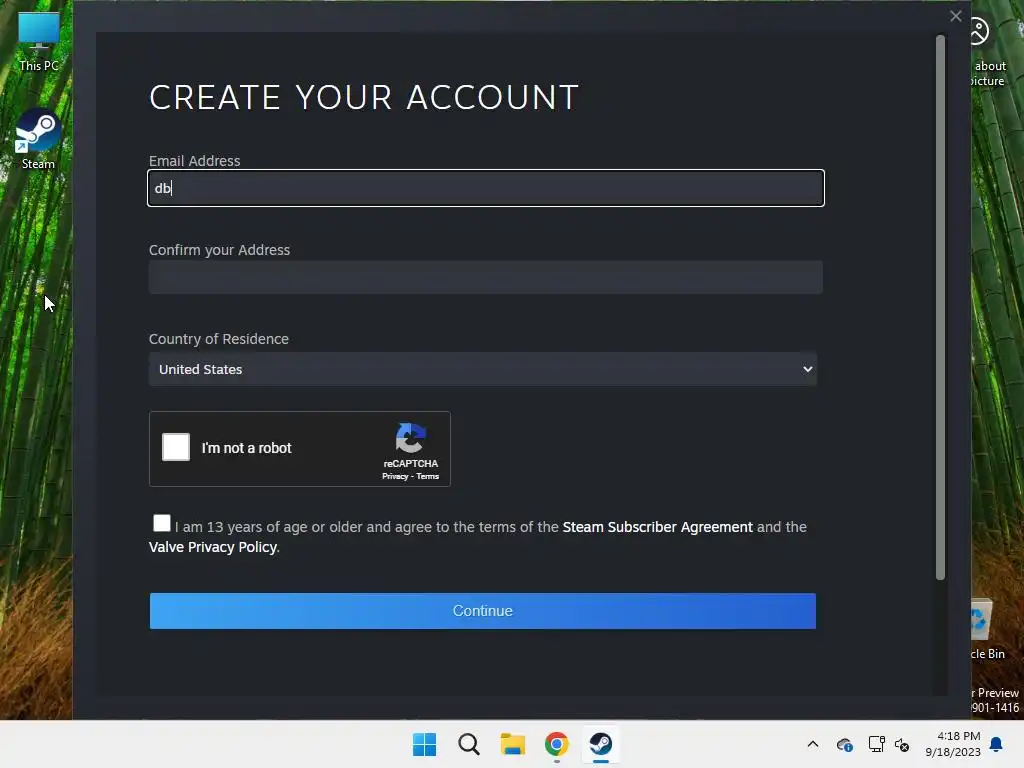Click the muted volume tray icon
This screenshot has height=768, width=1024.
coord(902,744)
